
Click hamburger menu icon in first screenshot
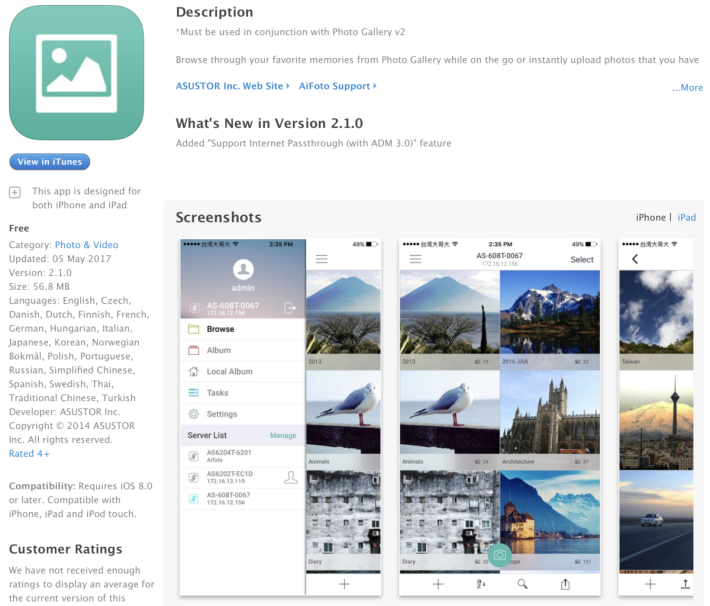pyautogui.click(x=321, y=259)
